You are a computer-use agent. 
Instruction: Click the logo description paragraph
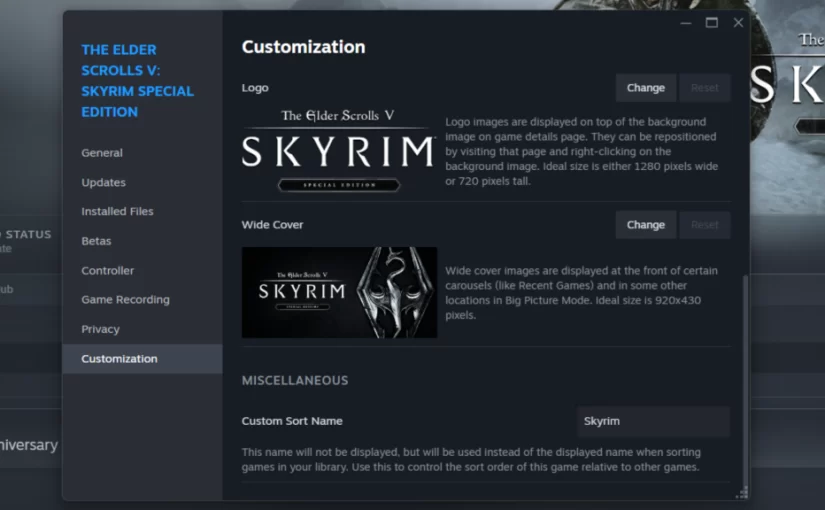pos(581,152)
